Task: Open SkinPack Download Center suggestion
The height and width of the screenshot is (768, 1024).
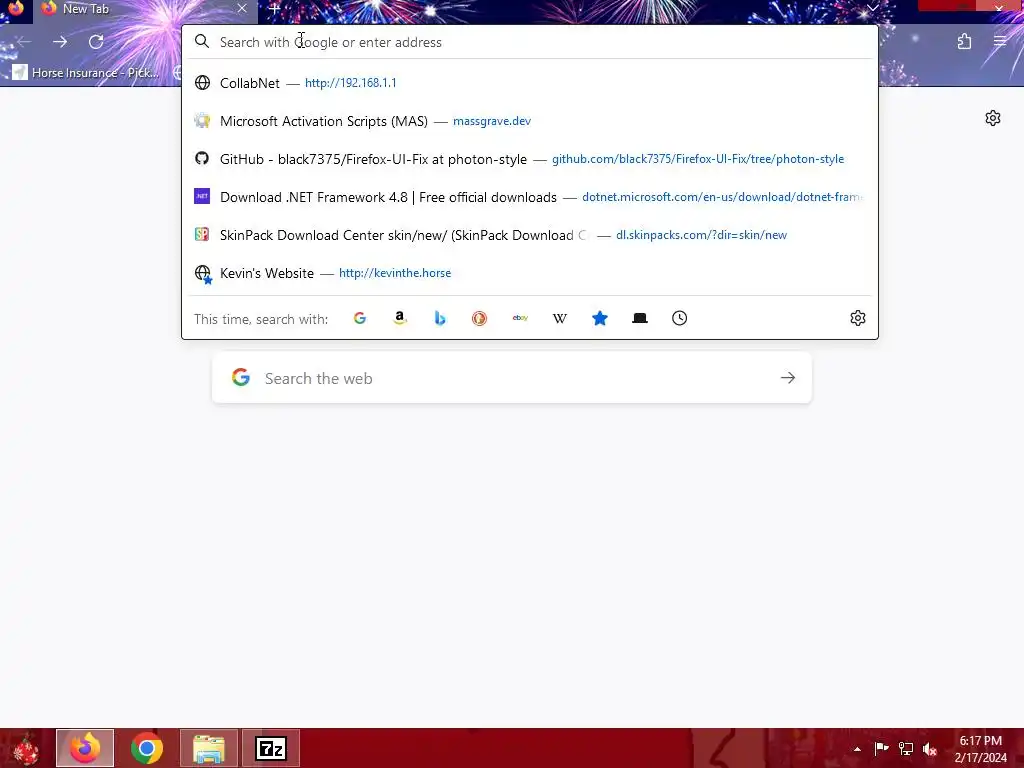Action: [530, 235]
